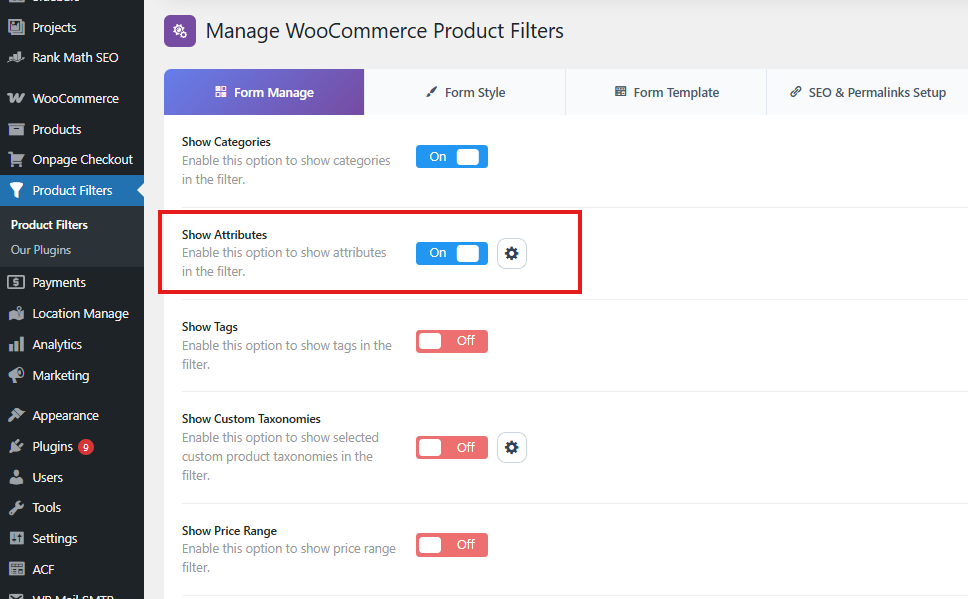Viewport: 968px width, 599px height.
Task: Enable the Show Price Range toggle
Action: click(x=452, y=545)
